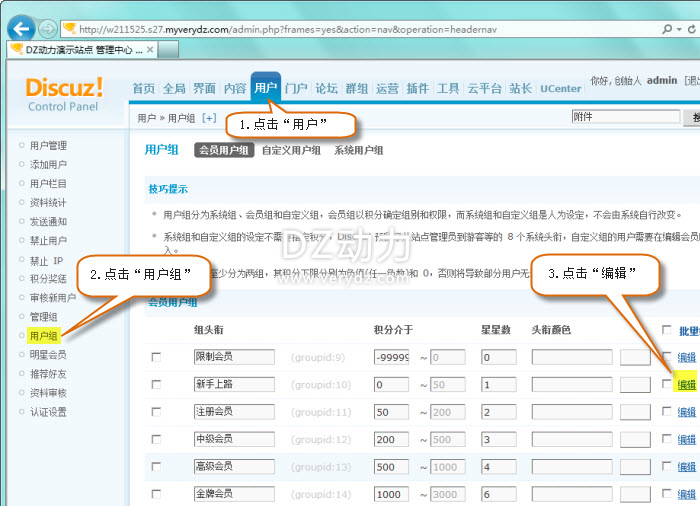Image resolution: width=700 pixels, height=506 pixels.
Task: Open the 用户 tab in the top navigation
Action: coord(265,88)
